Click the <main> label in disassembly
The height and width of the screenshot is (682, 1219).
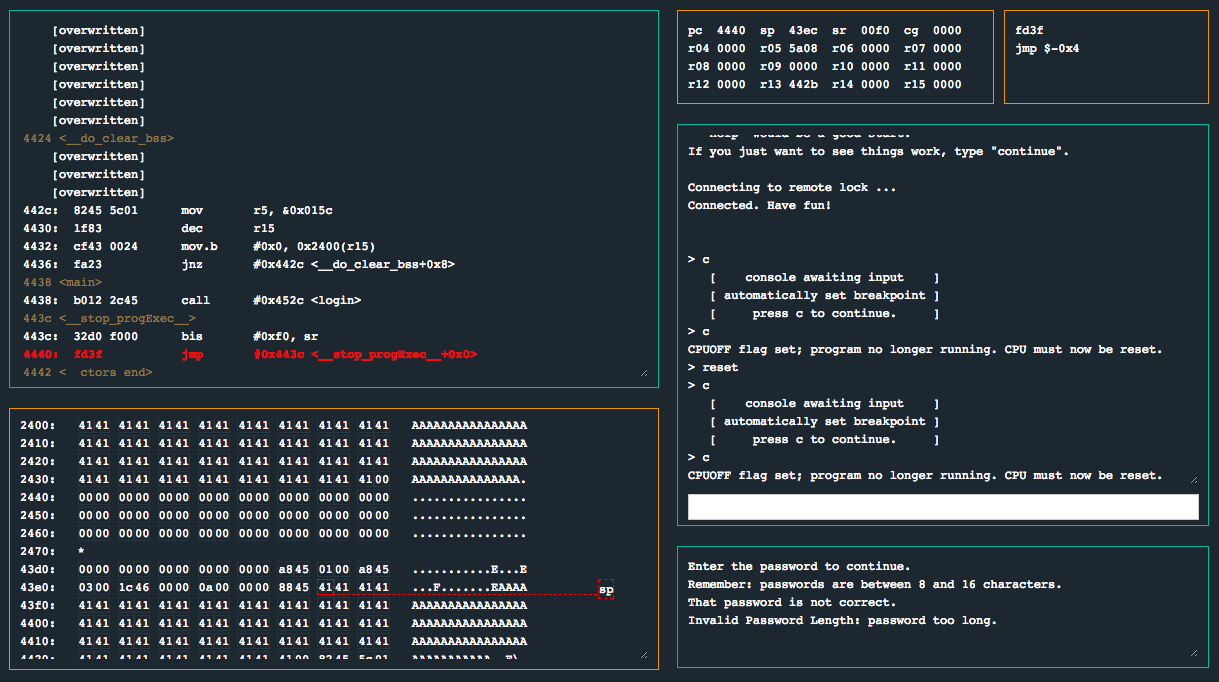[x=80, y=282]
